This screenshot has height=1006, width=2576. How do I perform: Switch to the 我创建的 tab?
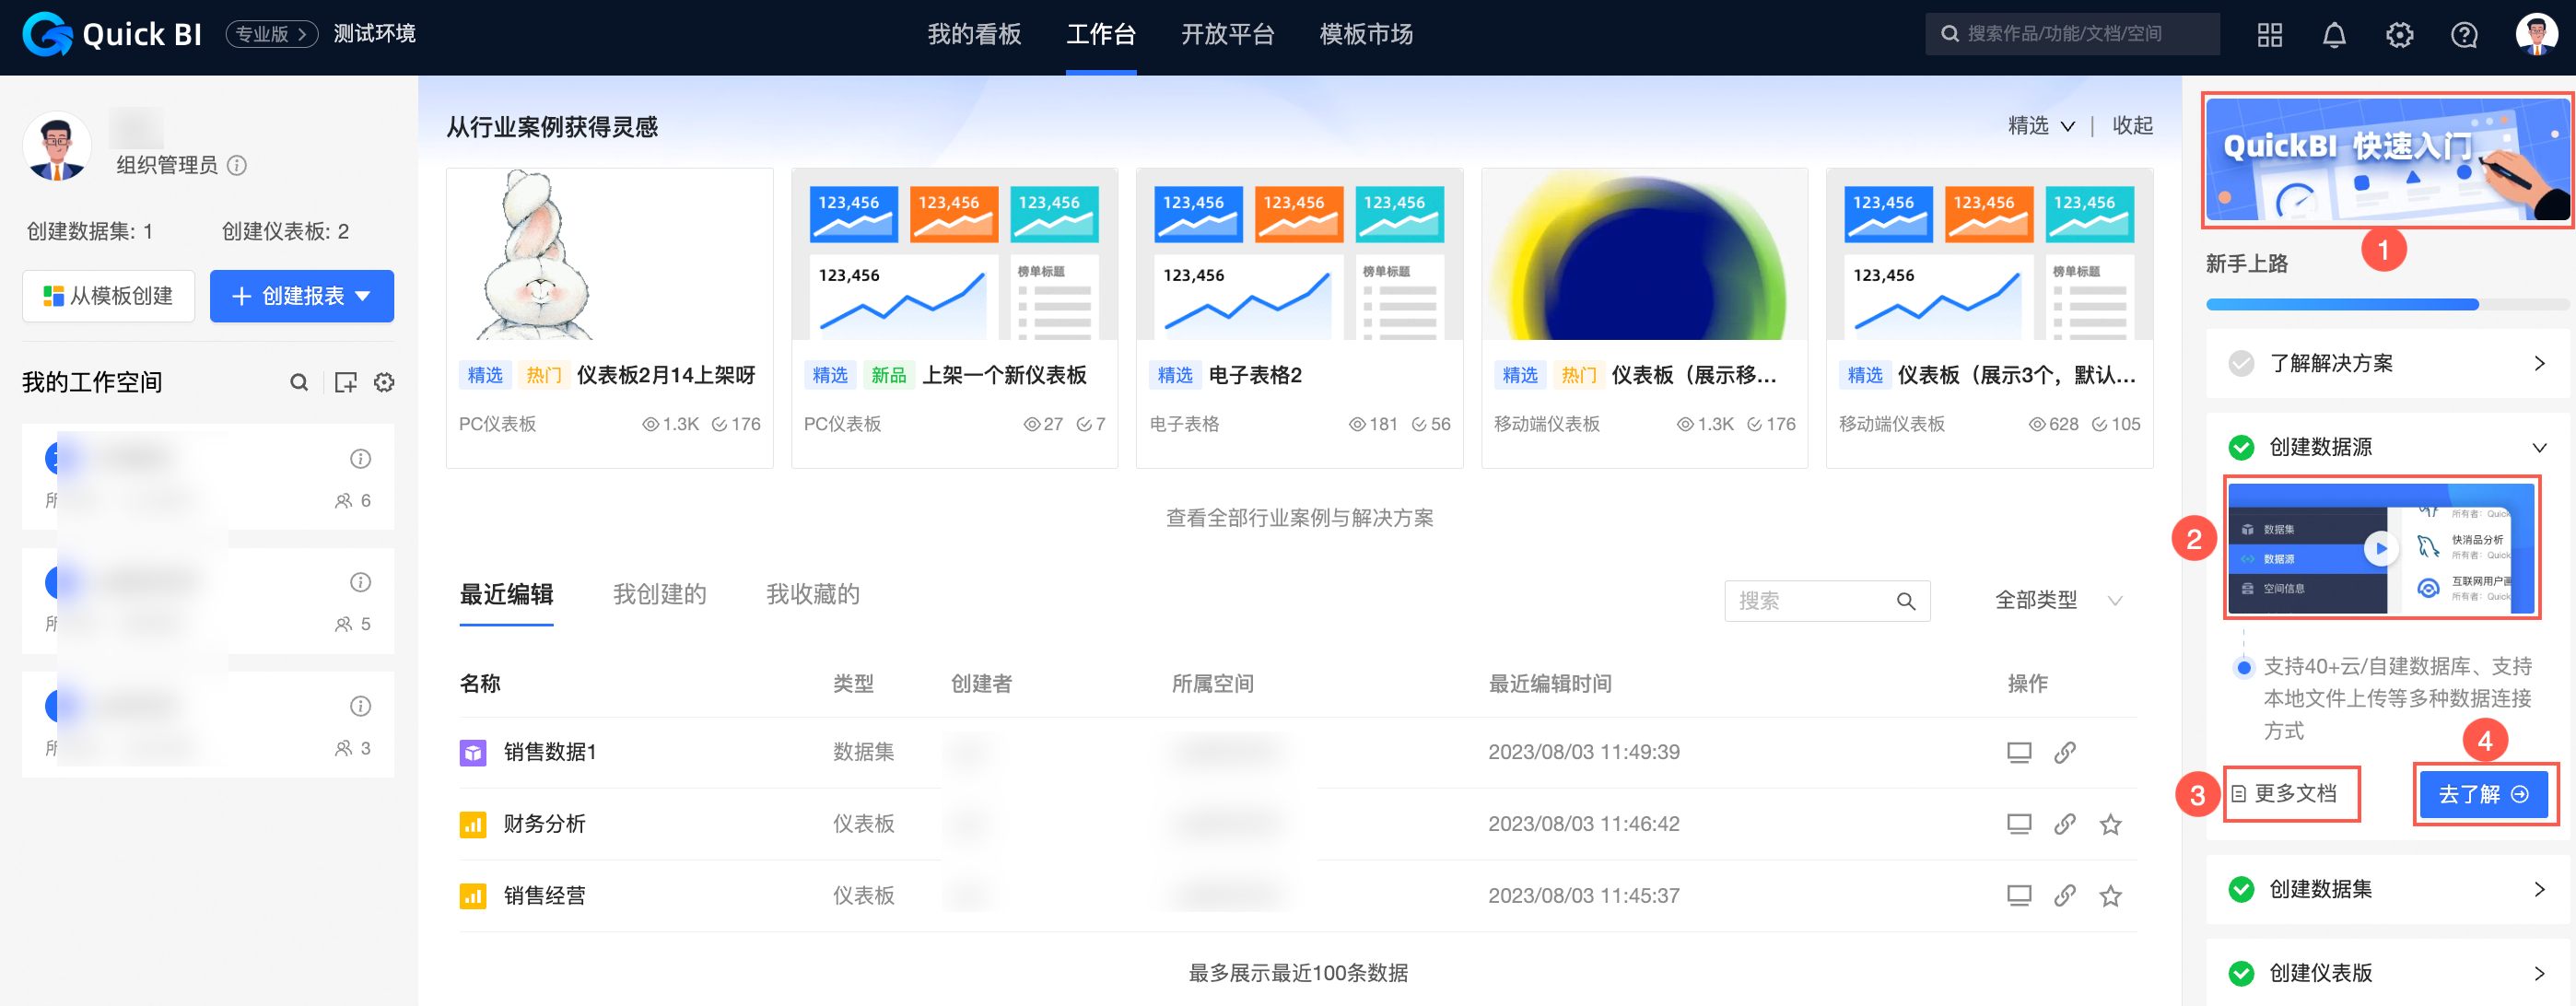pyautogui.click(x=659, y=594)
